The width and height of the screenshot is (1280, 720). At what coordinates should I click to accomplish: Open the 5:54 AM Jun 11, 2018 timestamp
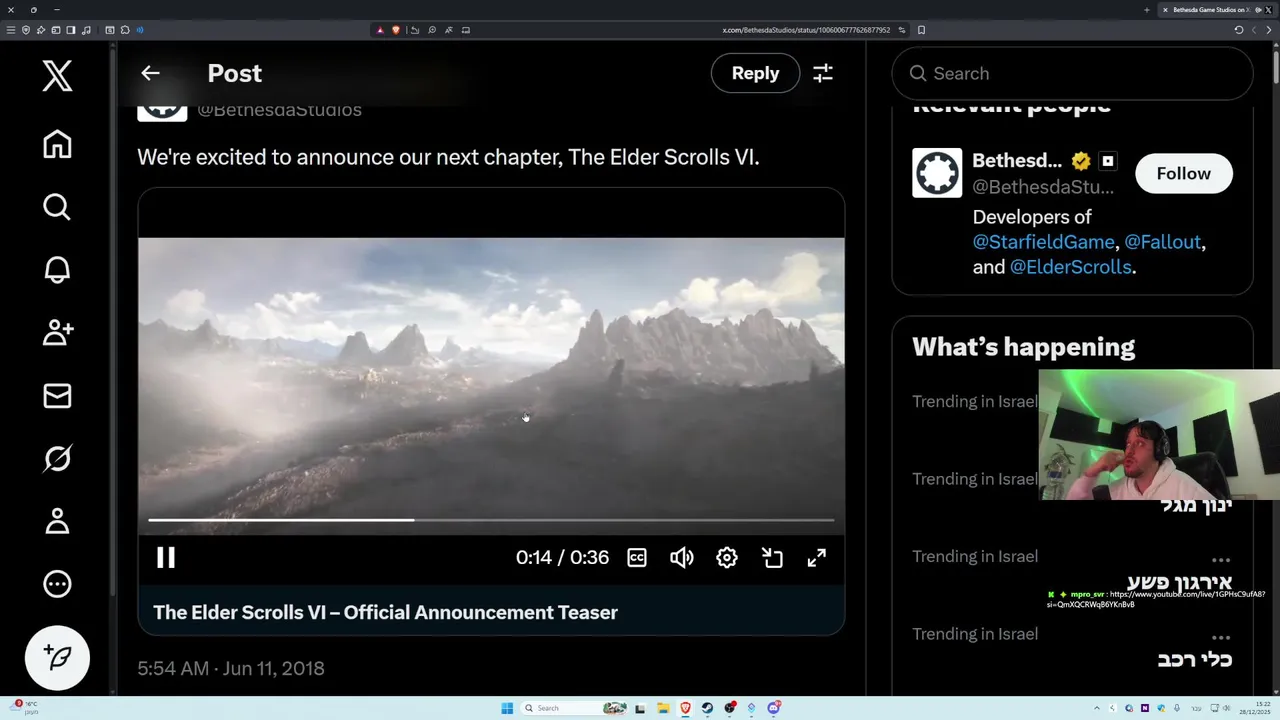(x=231, y=668)
